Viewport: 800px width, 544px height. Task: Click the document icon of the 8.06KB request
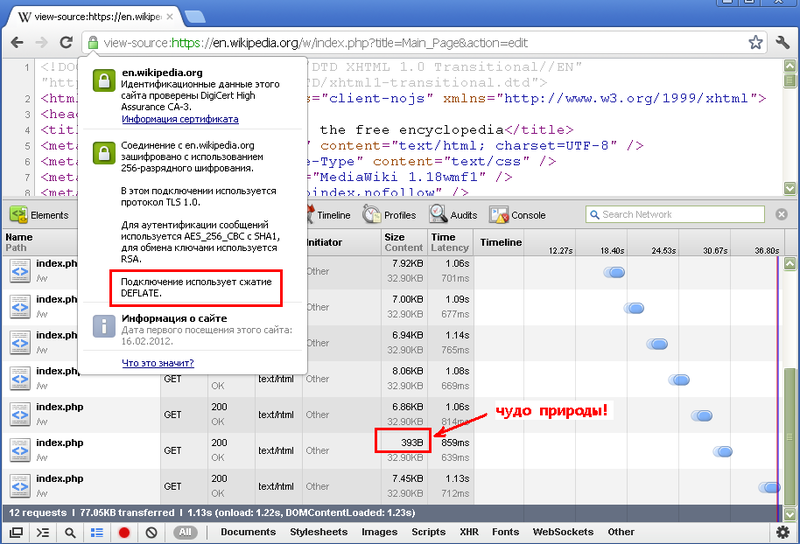20,379
